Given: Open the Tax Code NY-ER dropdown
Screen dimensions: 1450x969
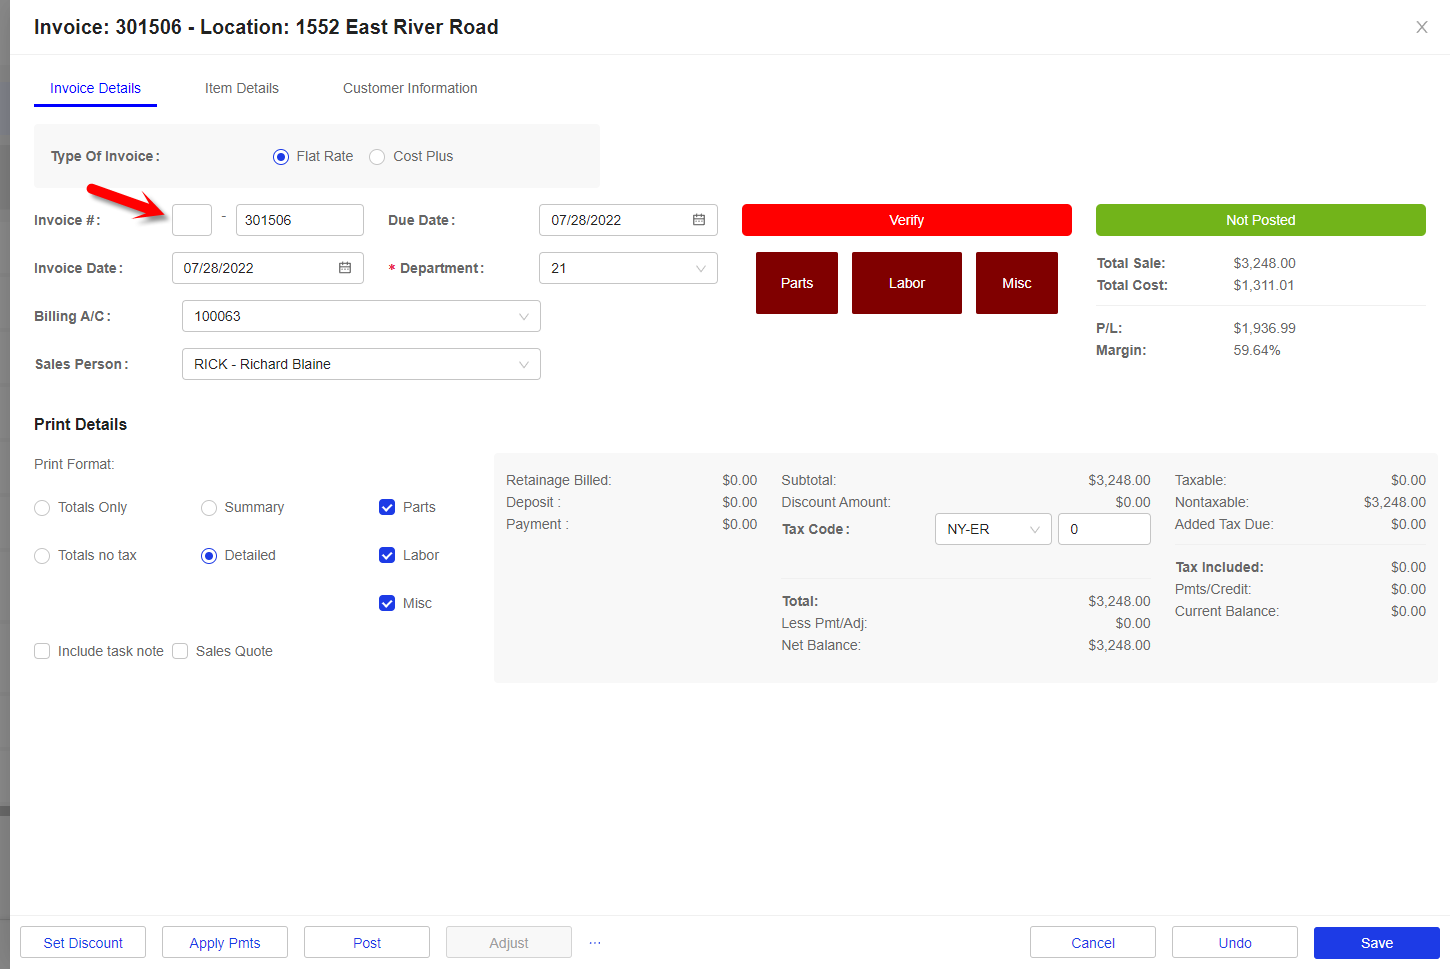Looking at the screenshot, I should coord(993,529).
